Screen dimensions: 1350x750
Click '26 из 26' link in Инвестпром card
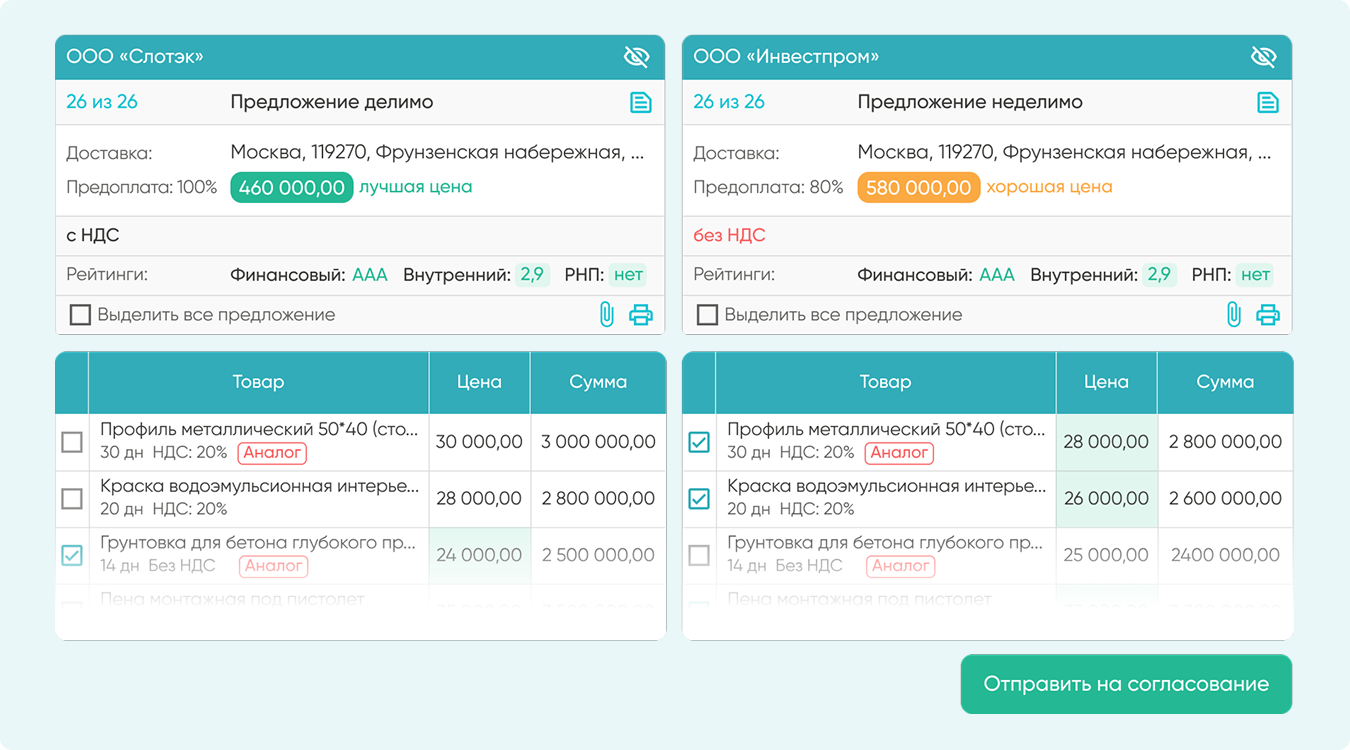click(x=729, y=102)
